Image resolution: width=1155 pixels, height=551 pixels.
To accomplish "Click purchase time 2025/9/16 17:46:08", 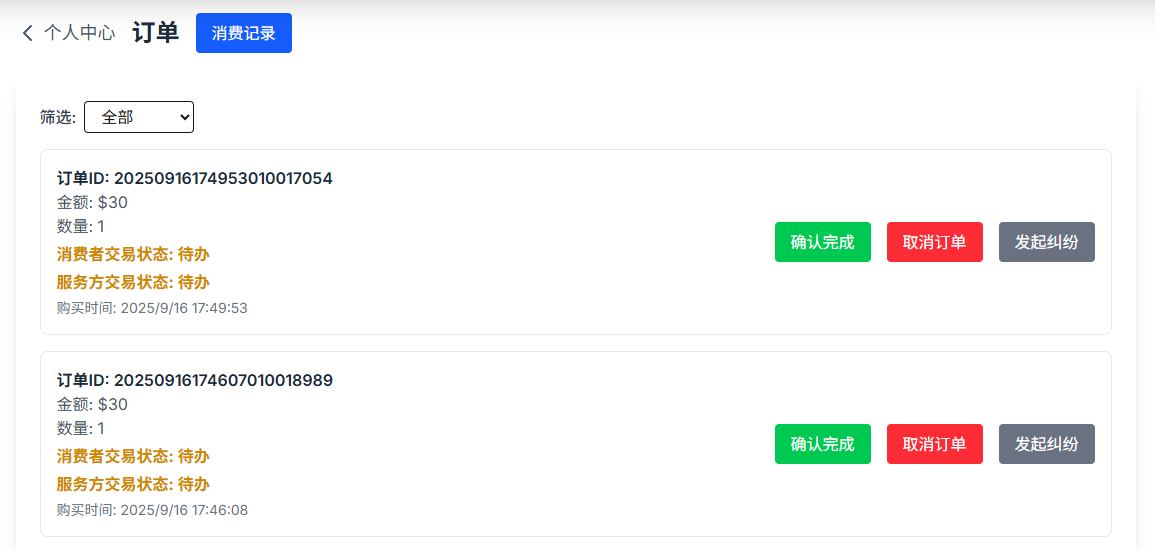I will (x=152, y=510).
